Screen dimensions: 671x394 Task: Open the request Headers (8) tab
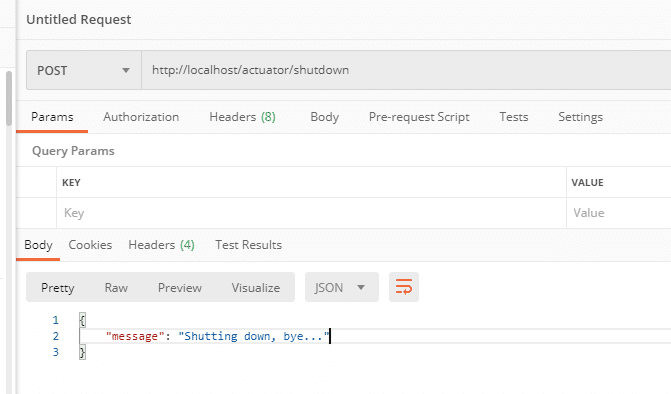click(x=242, y=117)
